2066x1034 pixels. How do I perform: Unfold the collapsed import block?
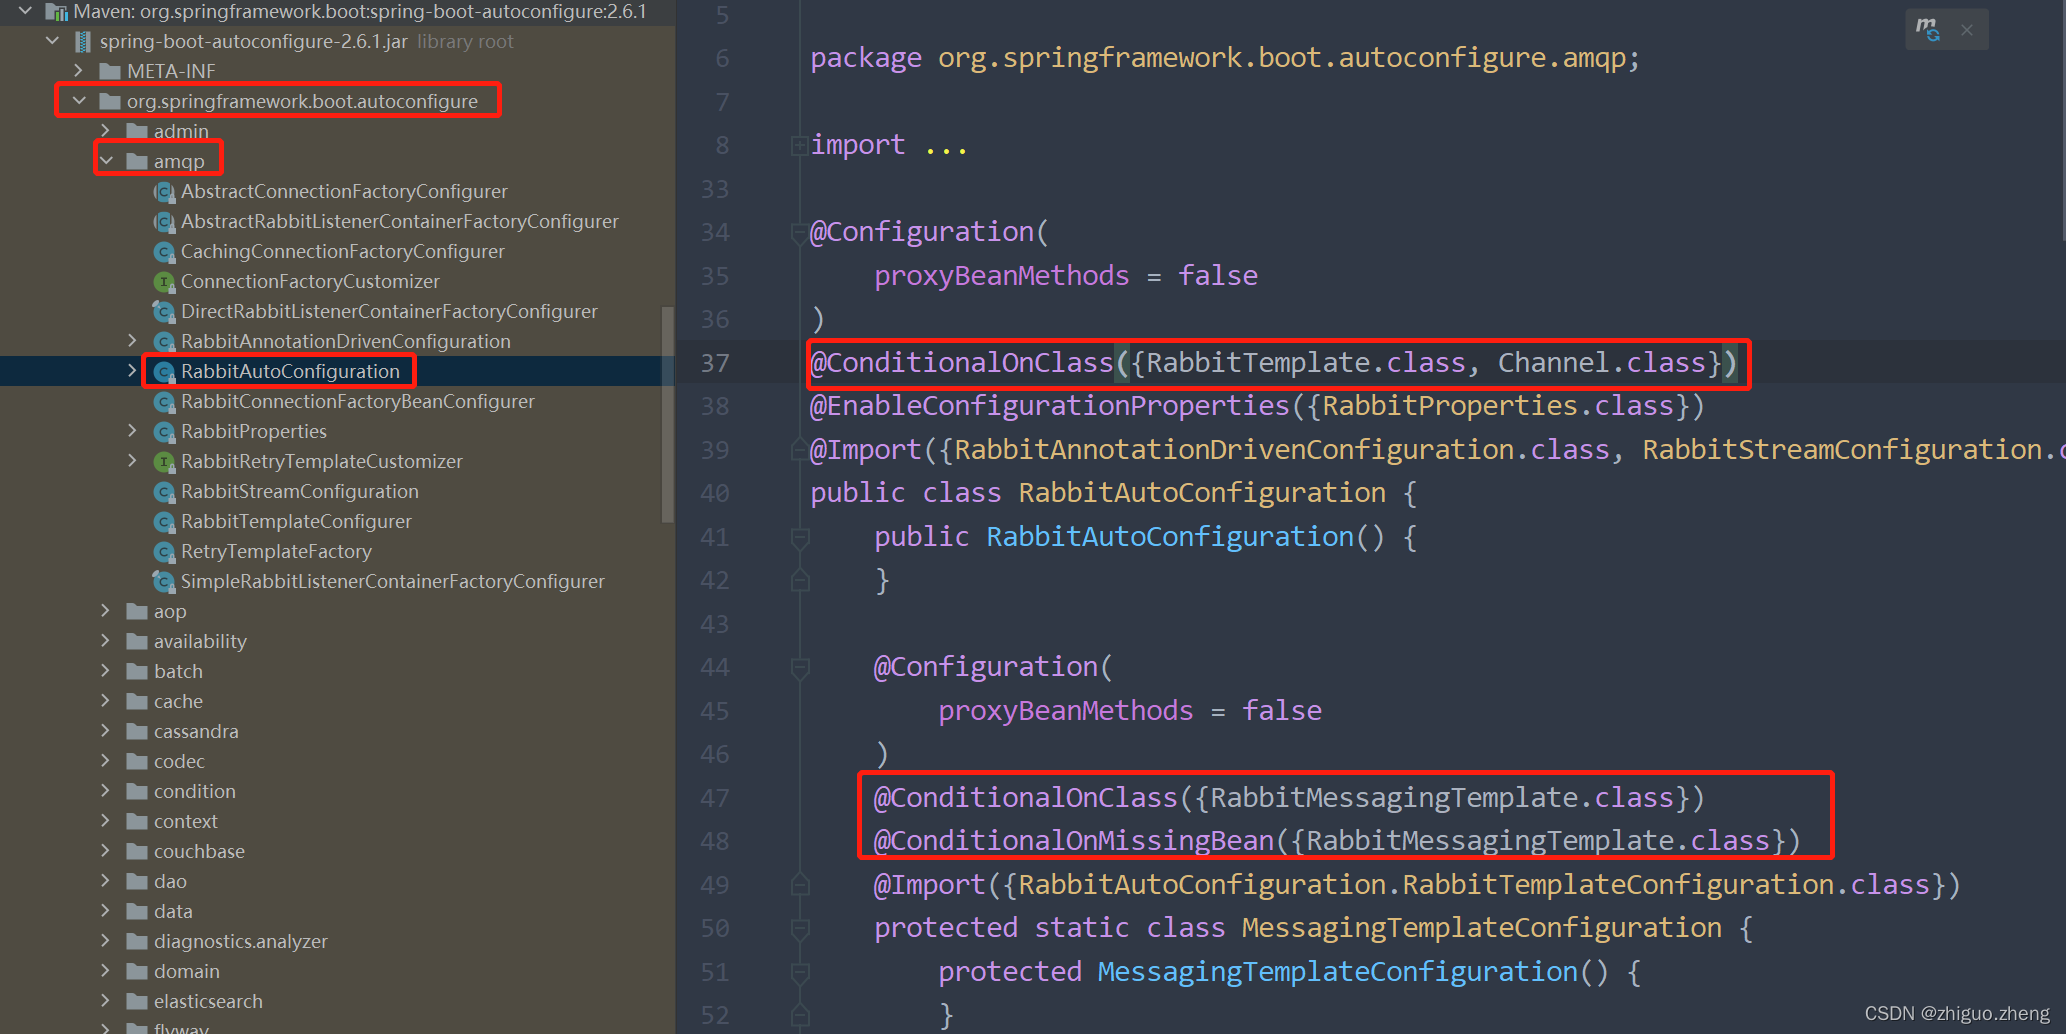coord(799,146)
